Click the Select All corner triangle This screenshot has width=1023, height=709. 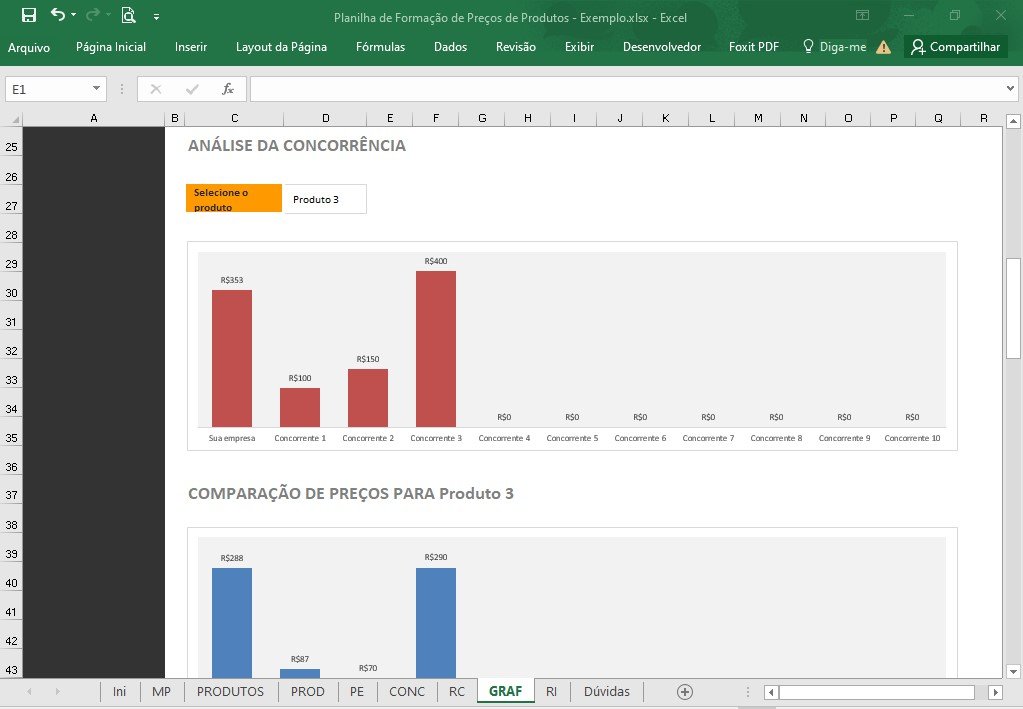tap(12, 119)
